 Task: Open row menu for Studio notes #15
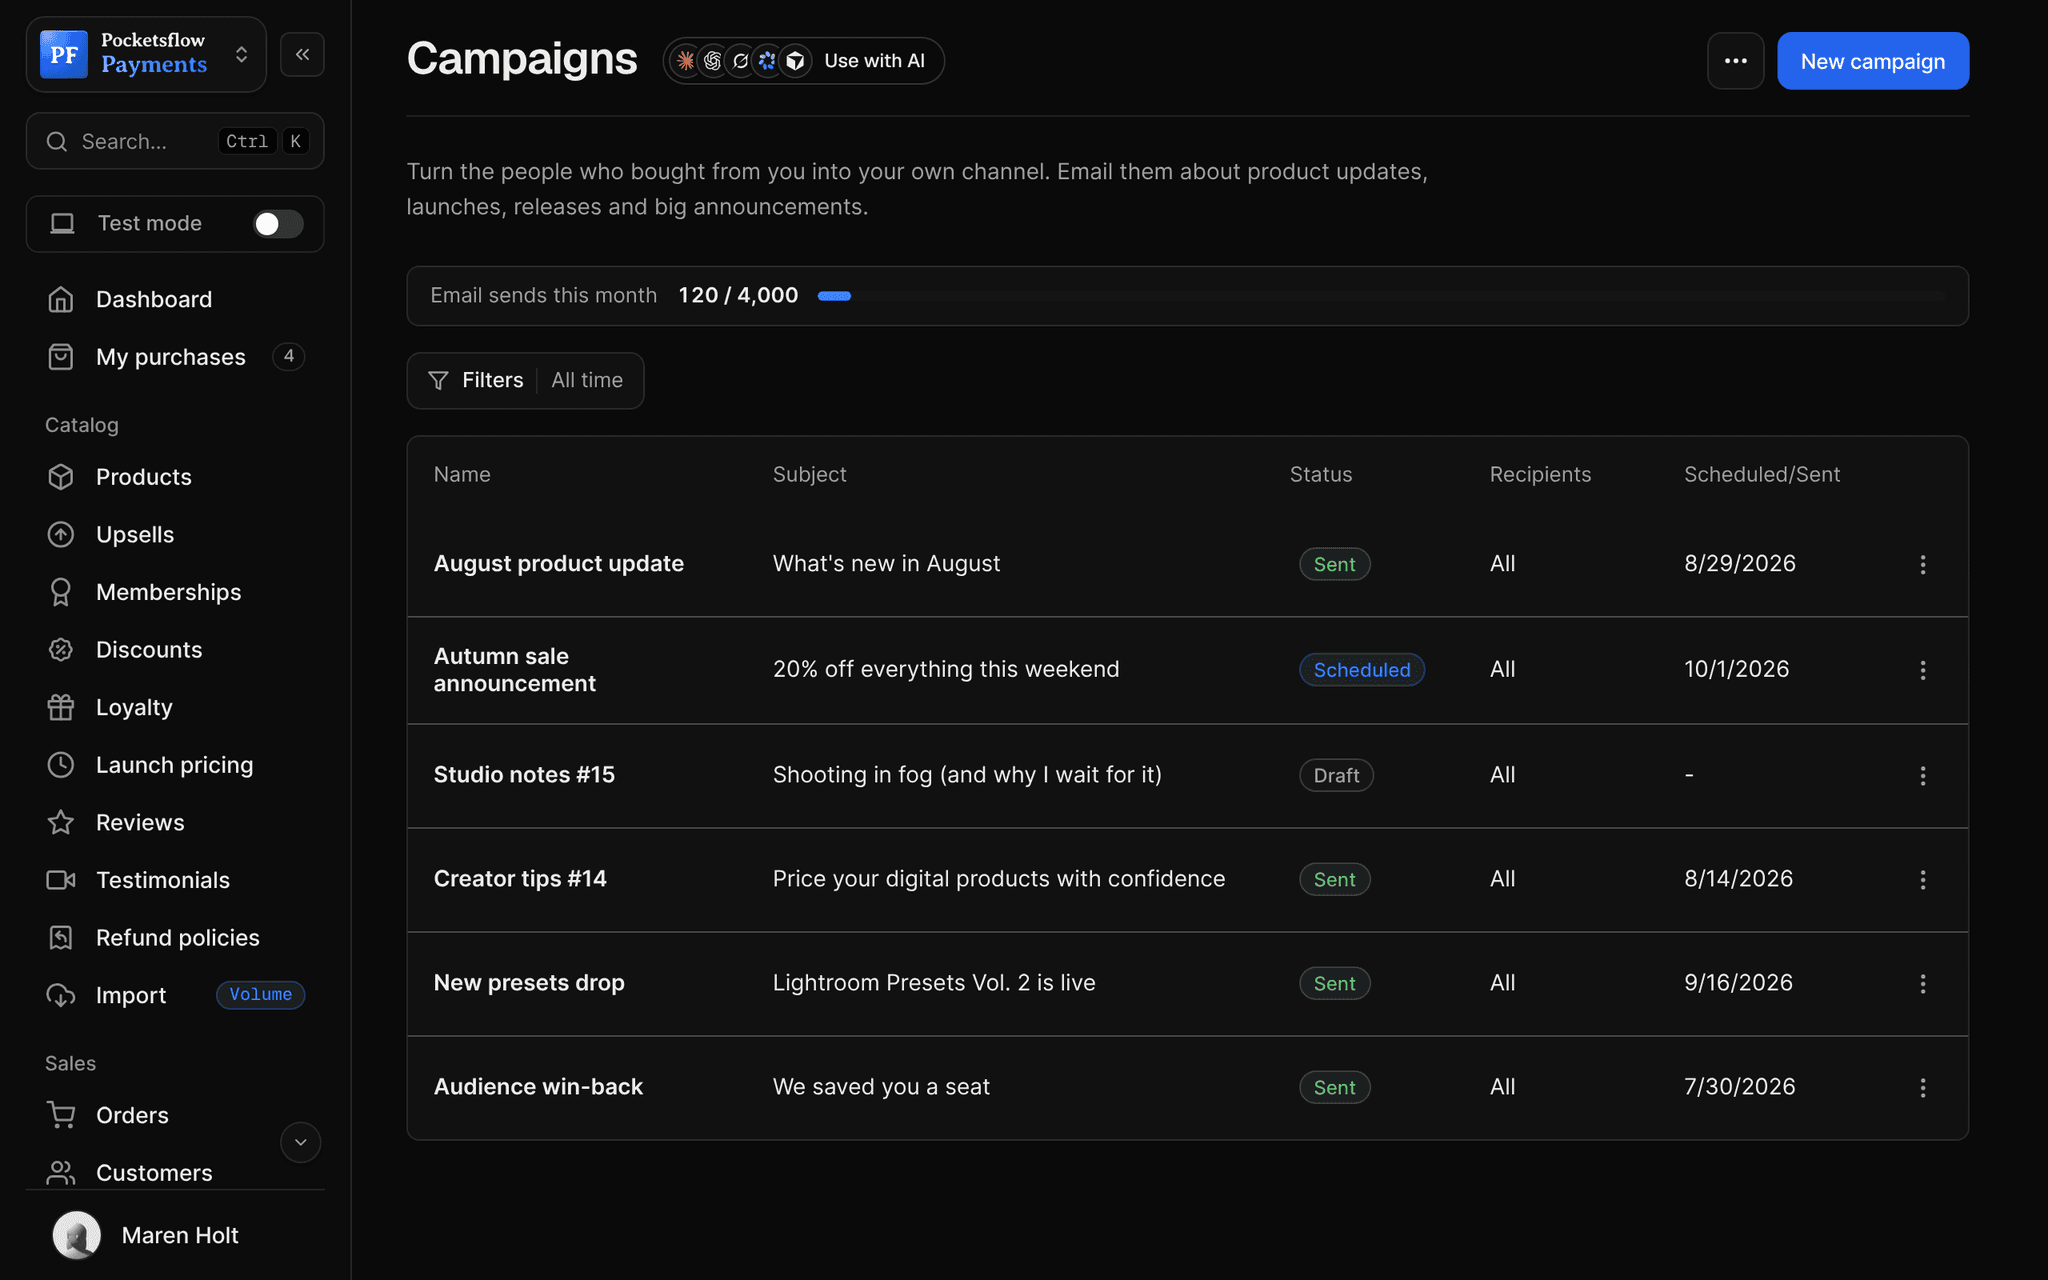[1922, 775]
